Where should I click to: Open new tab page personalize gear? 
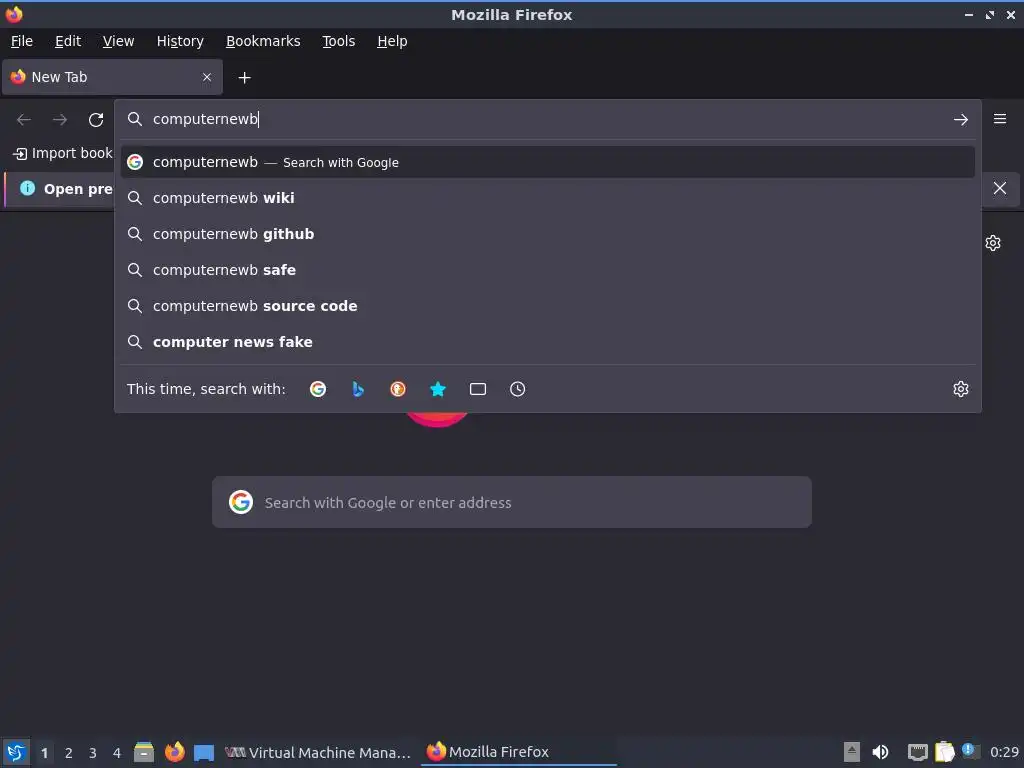pyautogui.click(x=993, y=243)
